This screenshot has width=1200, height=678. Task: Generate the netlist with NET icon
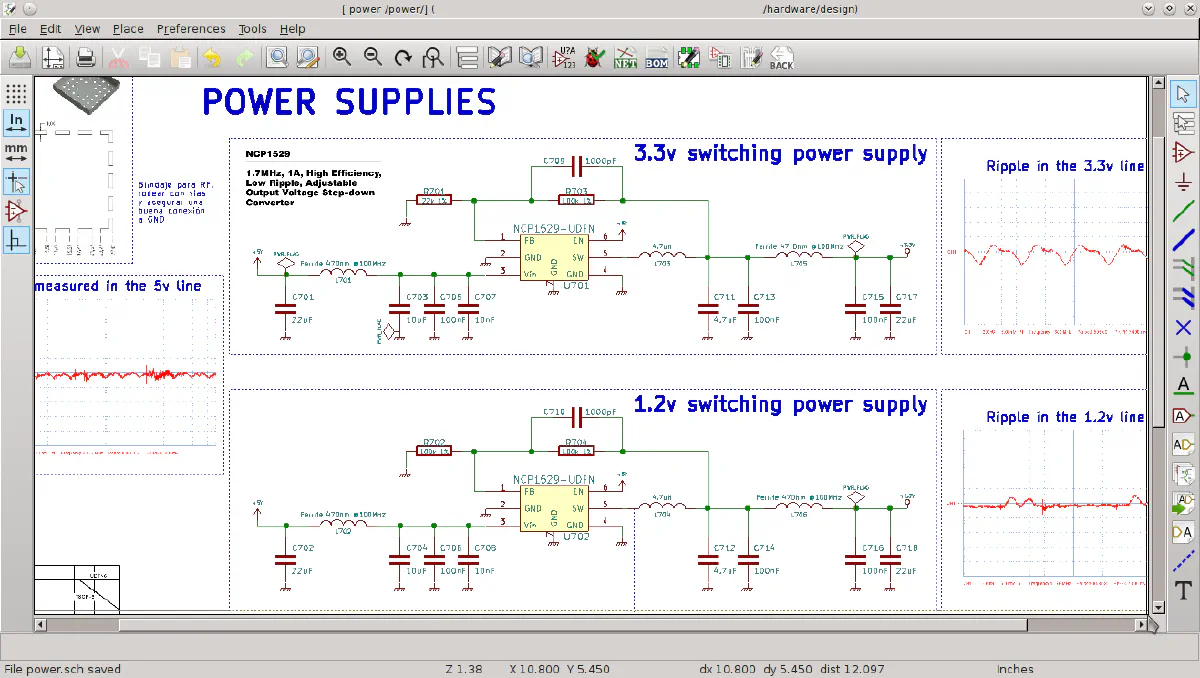pyautogui.click(x=625, y=57)
